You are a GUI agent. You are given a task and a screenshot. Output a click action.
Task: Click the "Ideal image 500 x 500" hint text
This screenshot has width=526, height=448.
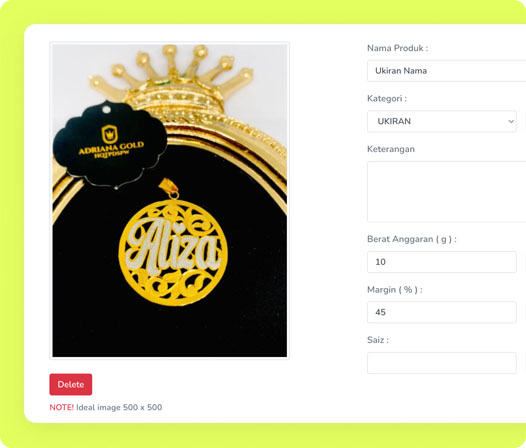(x=119, y=407)
